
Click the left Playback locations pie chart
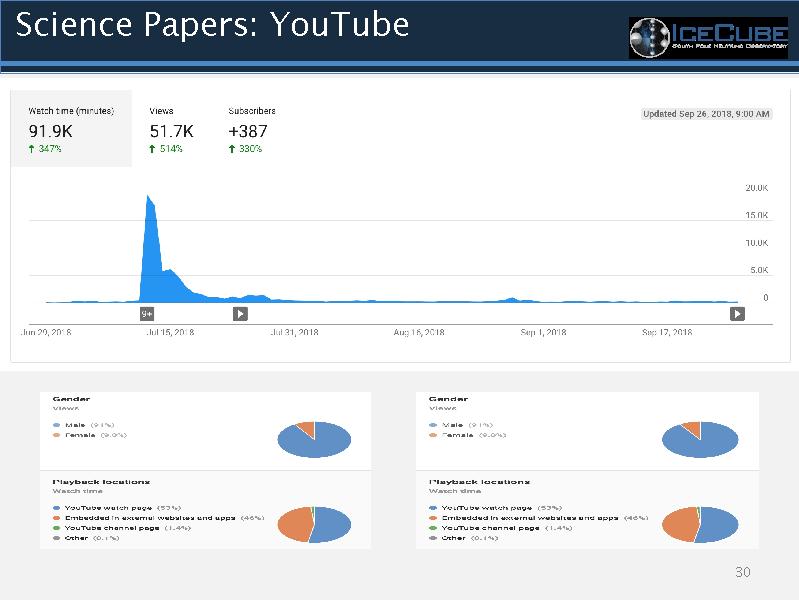click(x=314, y=524)
